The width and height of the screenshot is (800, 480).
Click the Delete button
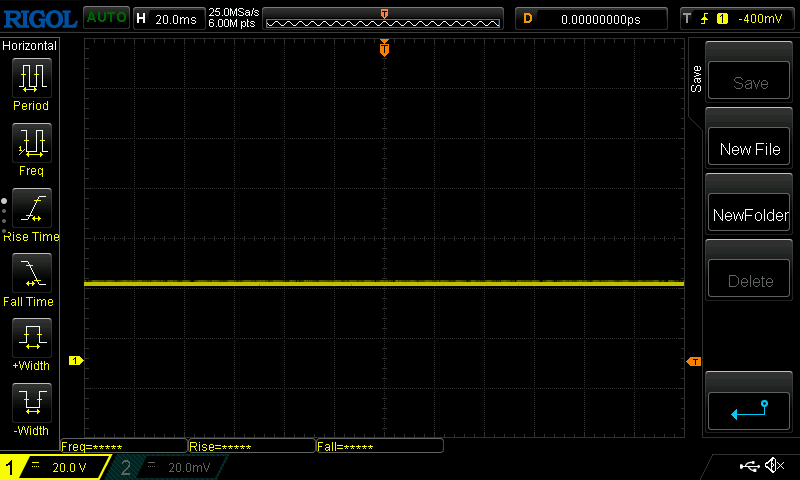pyautogui.click(x=749, y=278)
